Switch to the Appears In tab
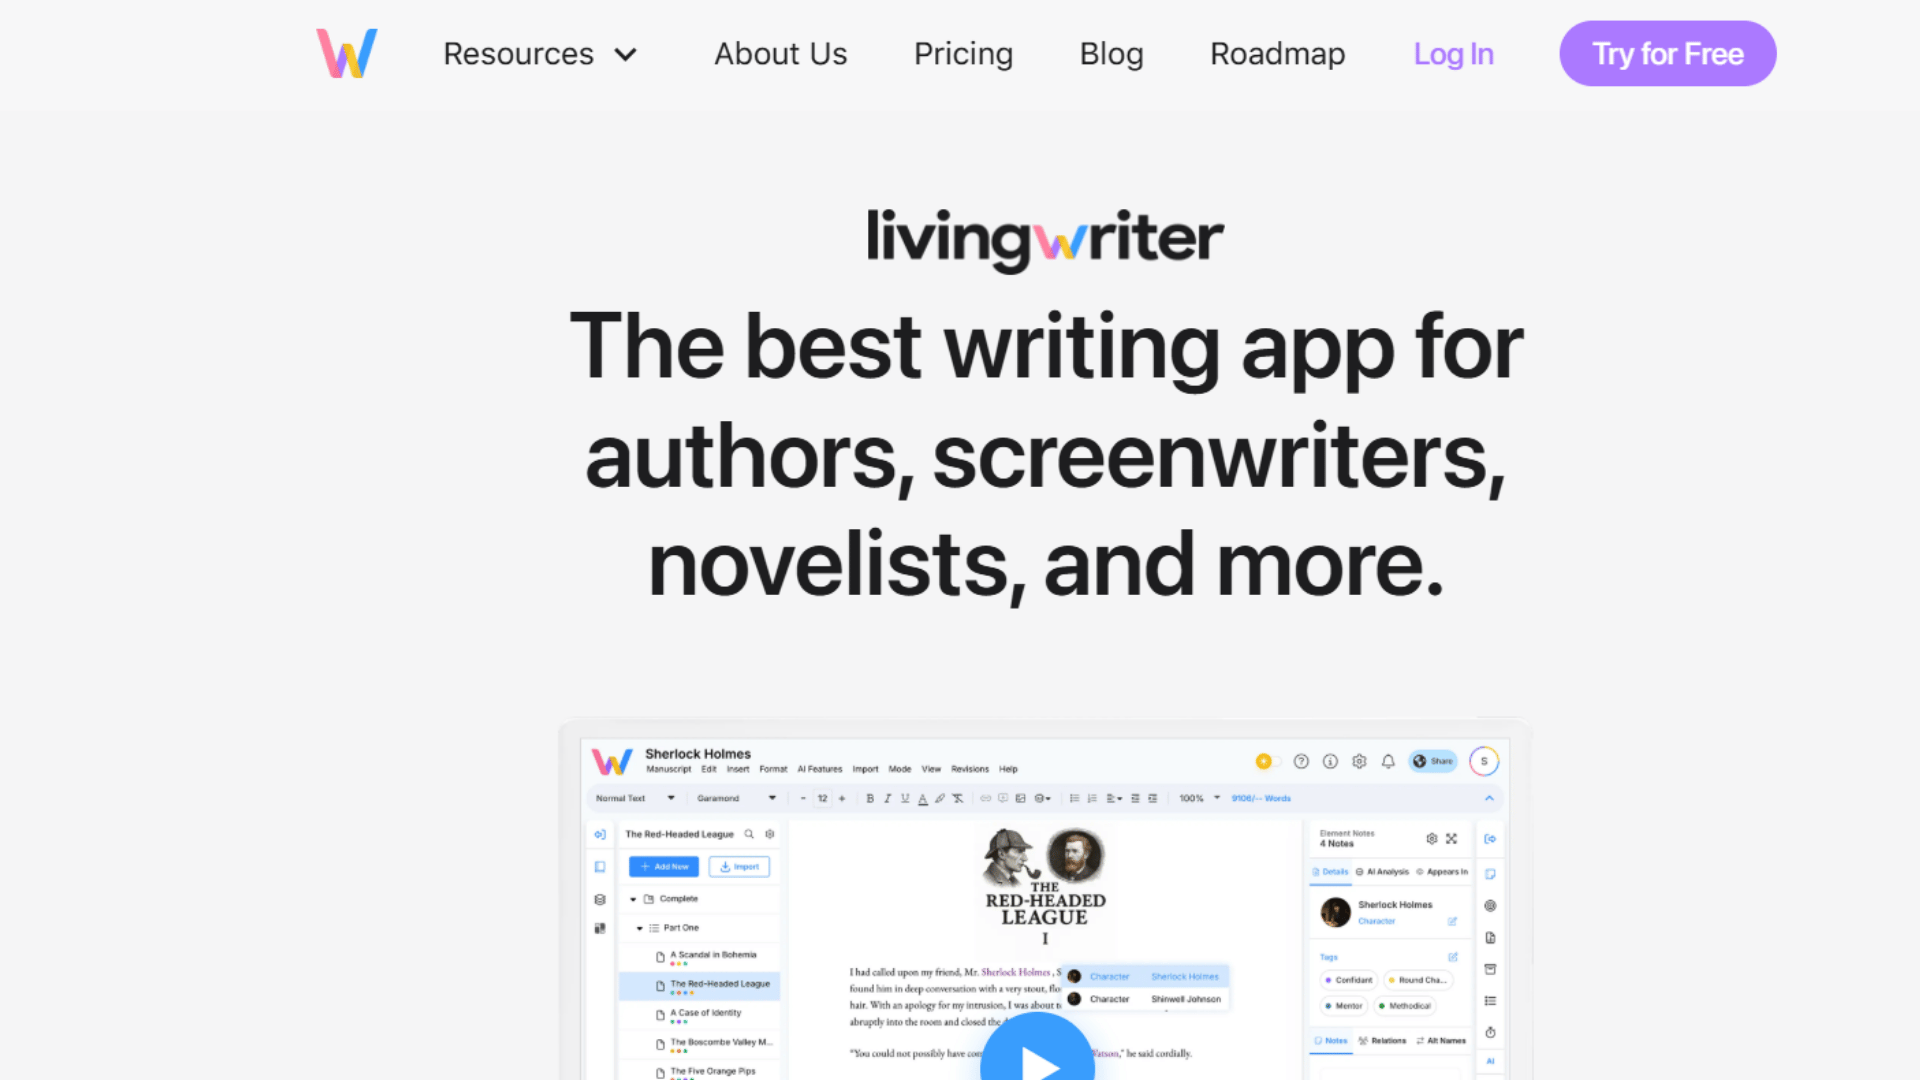The width and height of the screenshot is (1920, 1080). (x=1442, y=872)
